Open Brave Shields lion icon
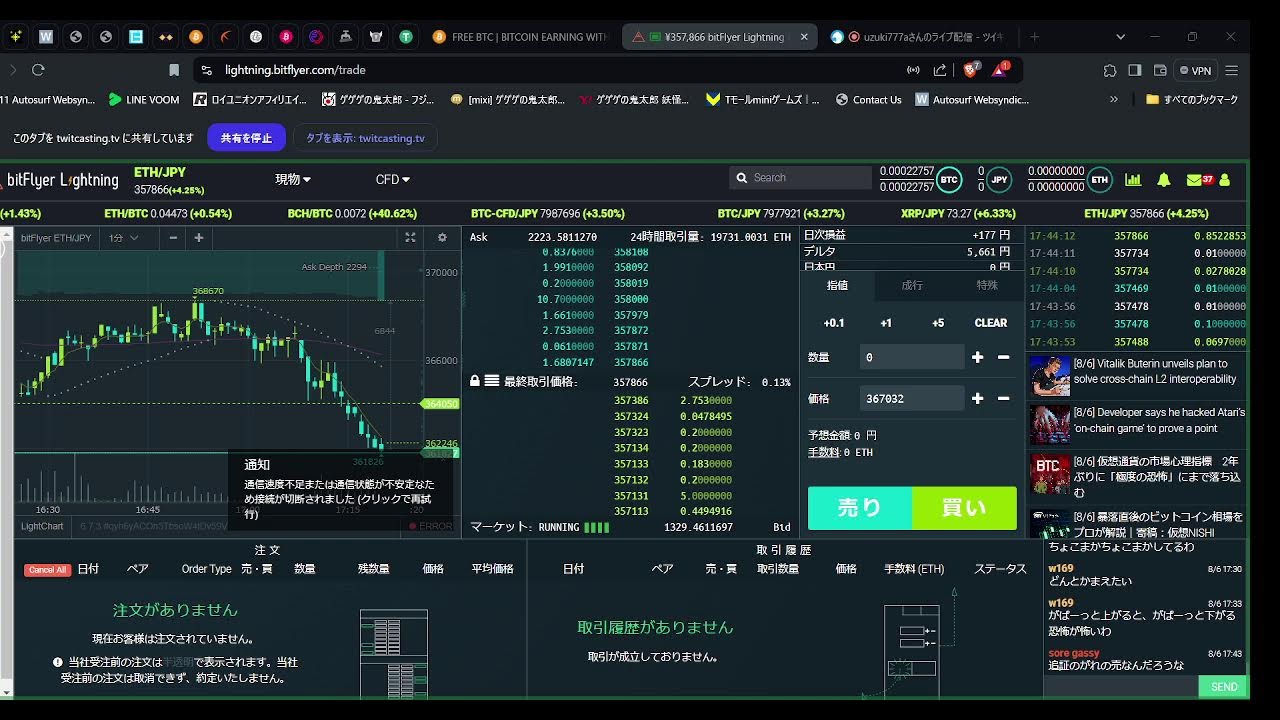 coord(969,70)
